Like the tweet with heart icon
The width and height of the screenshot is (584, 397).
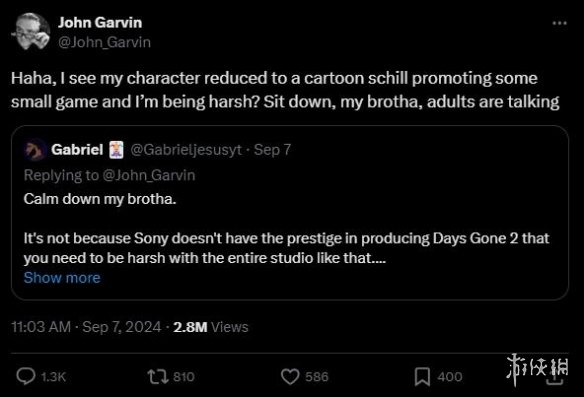click(x=290, y=377)
